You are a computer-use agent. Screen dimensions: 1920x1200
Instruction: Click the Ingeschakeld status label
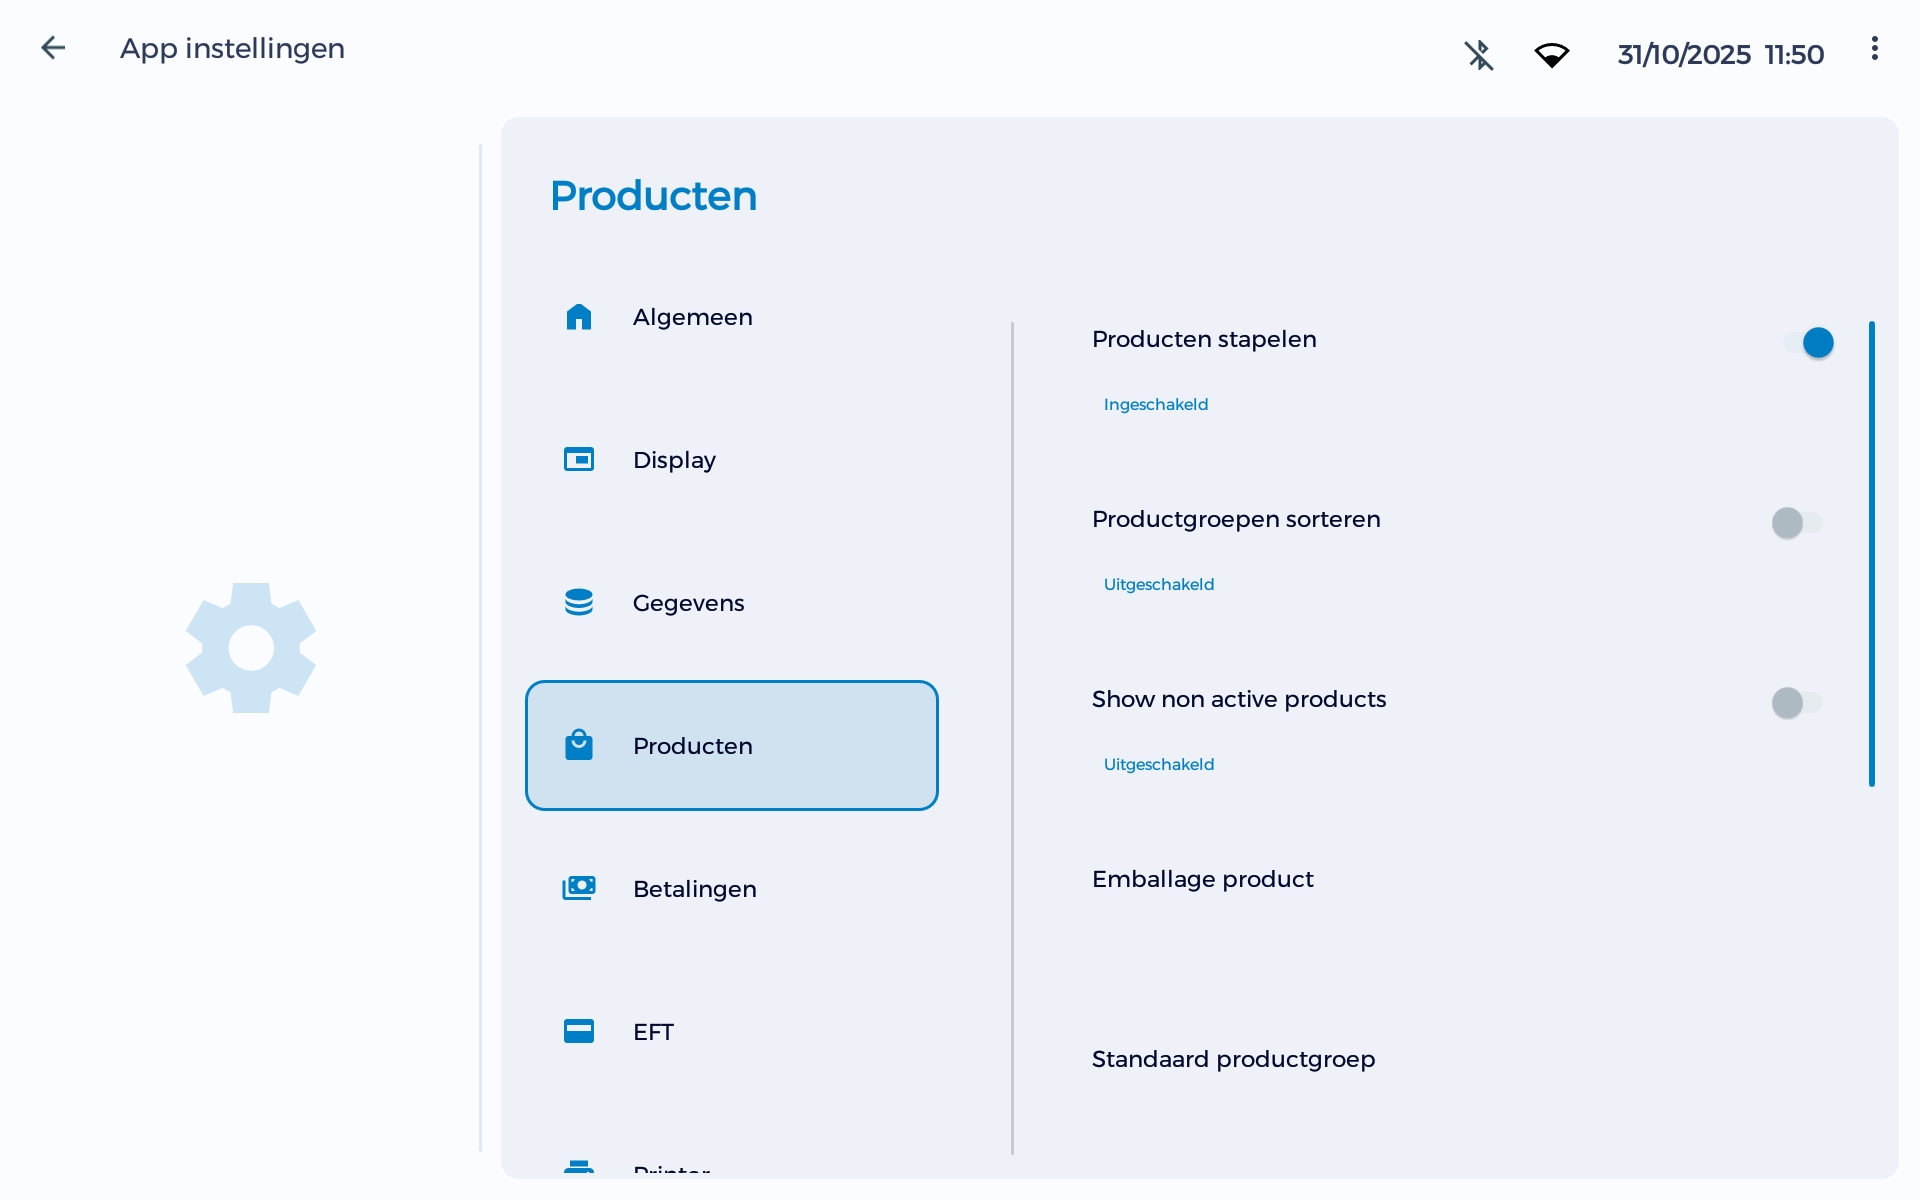pyautogui.click(x=1155, y=404)
